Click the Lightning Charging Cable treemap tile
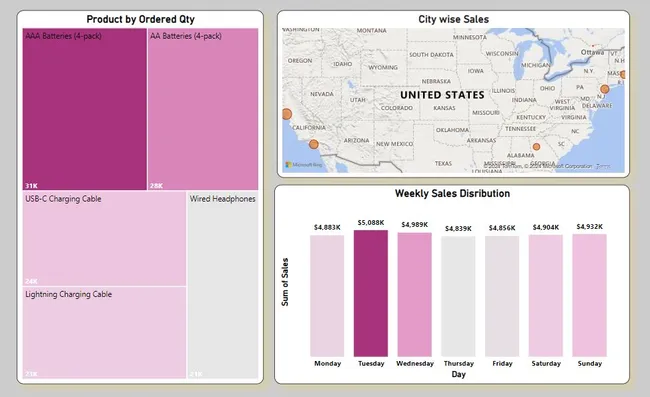Viewport: 650px width, 397px height. pos(104,332)
